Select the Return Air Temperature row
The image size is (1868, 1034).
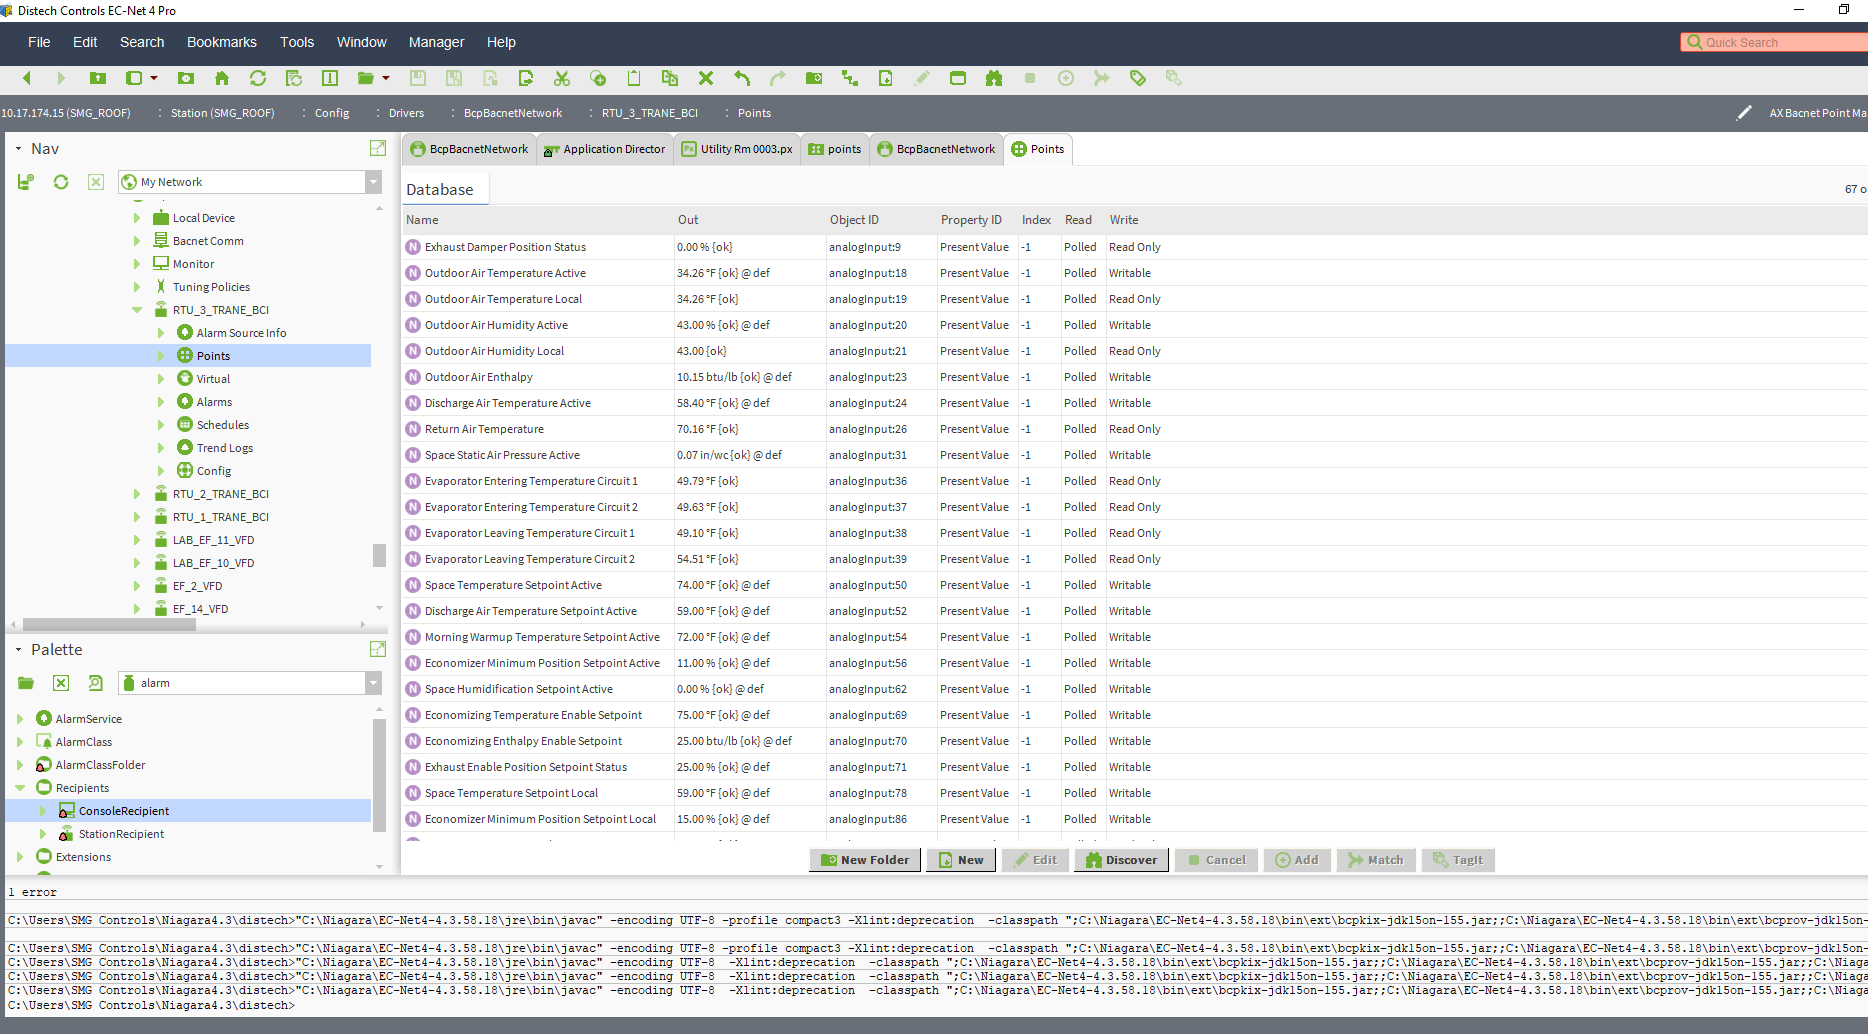[1134, 429]
